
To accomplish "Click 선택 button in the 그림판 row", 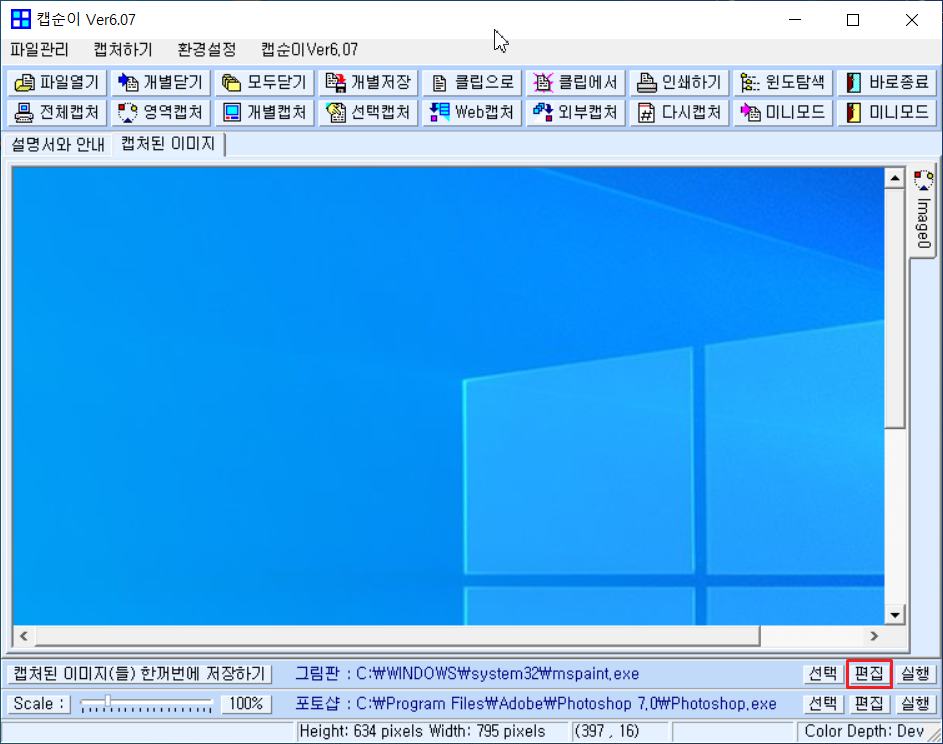I will [x=823, y=674].
